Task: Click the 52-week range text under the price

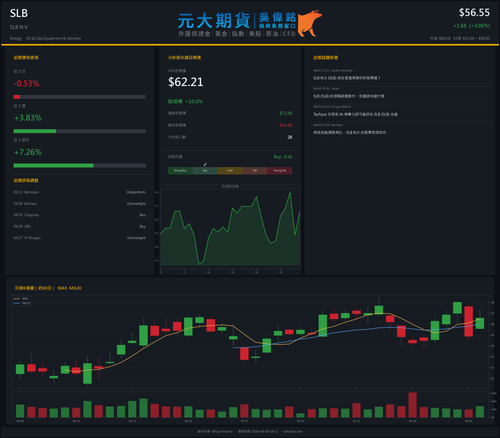Action: [471, 38]
